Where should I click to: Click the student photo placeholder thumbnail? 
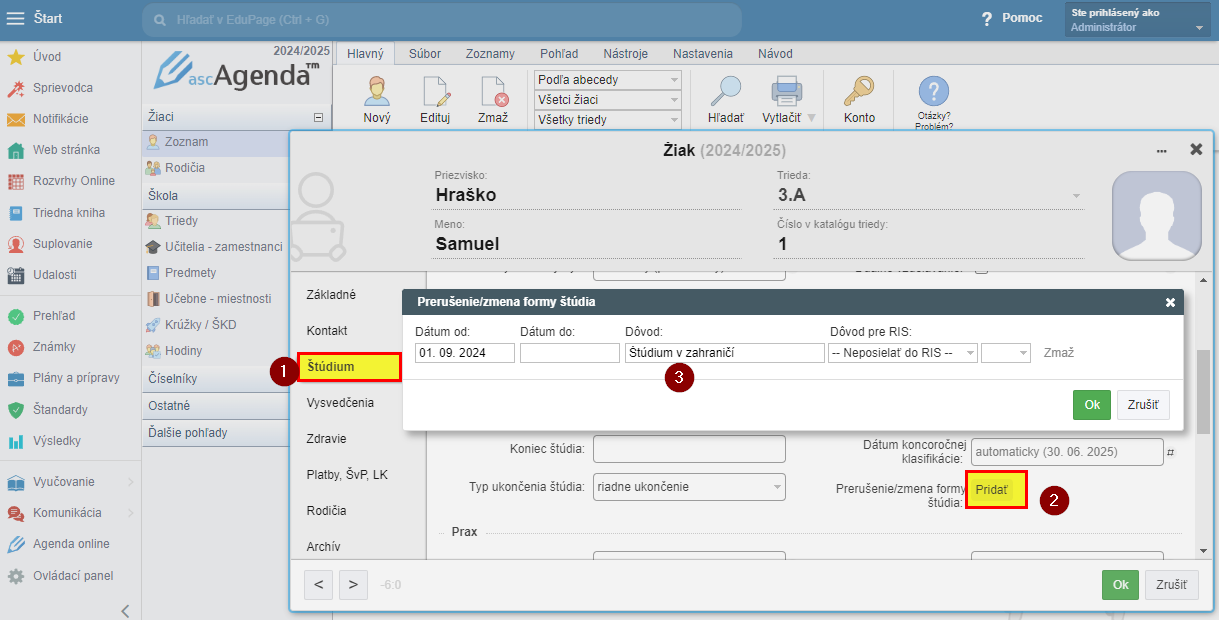click(x=1157, y=216)
